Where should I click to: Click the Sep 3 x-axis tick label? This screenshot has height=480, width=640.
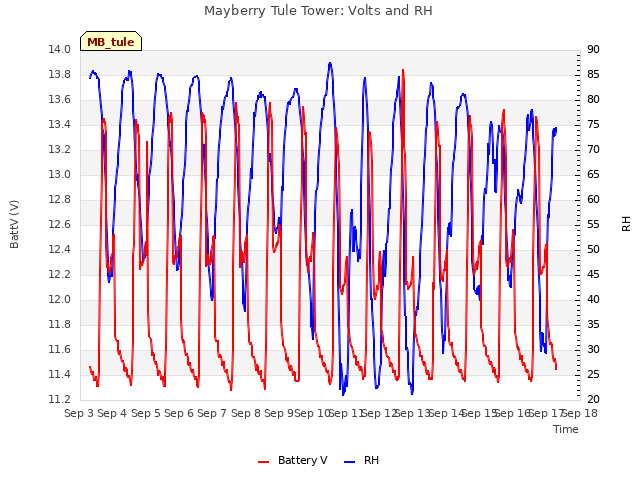(79, 413)
